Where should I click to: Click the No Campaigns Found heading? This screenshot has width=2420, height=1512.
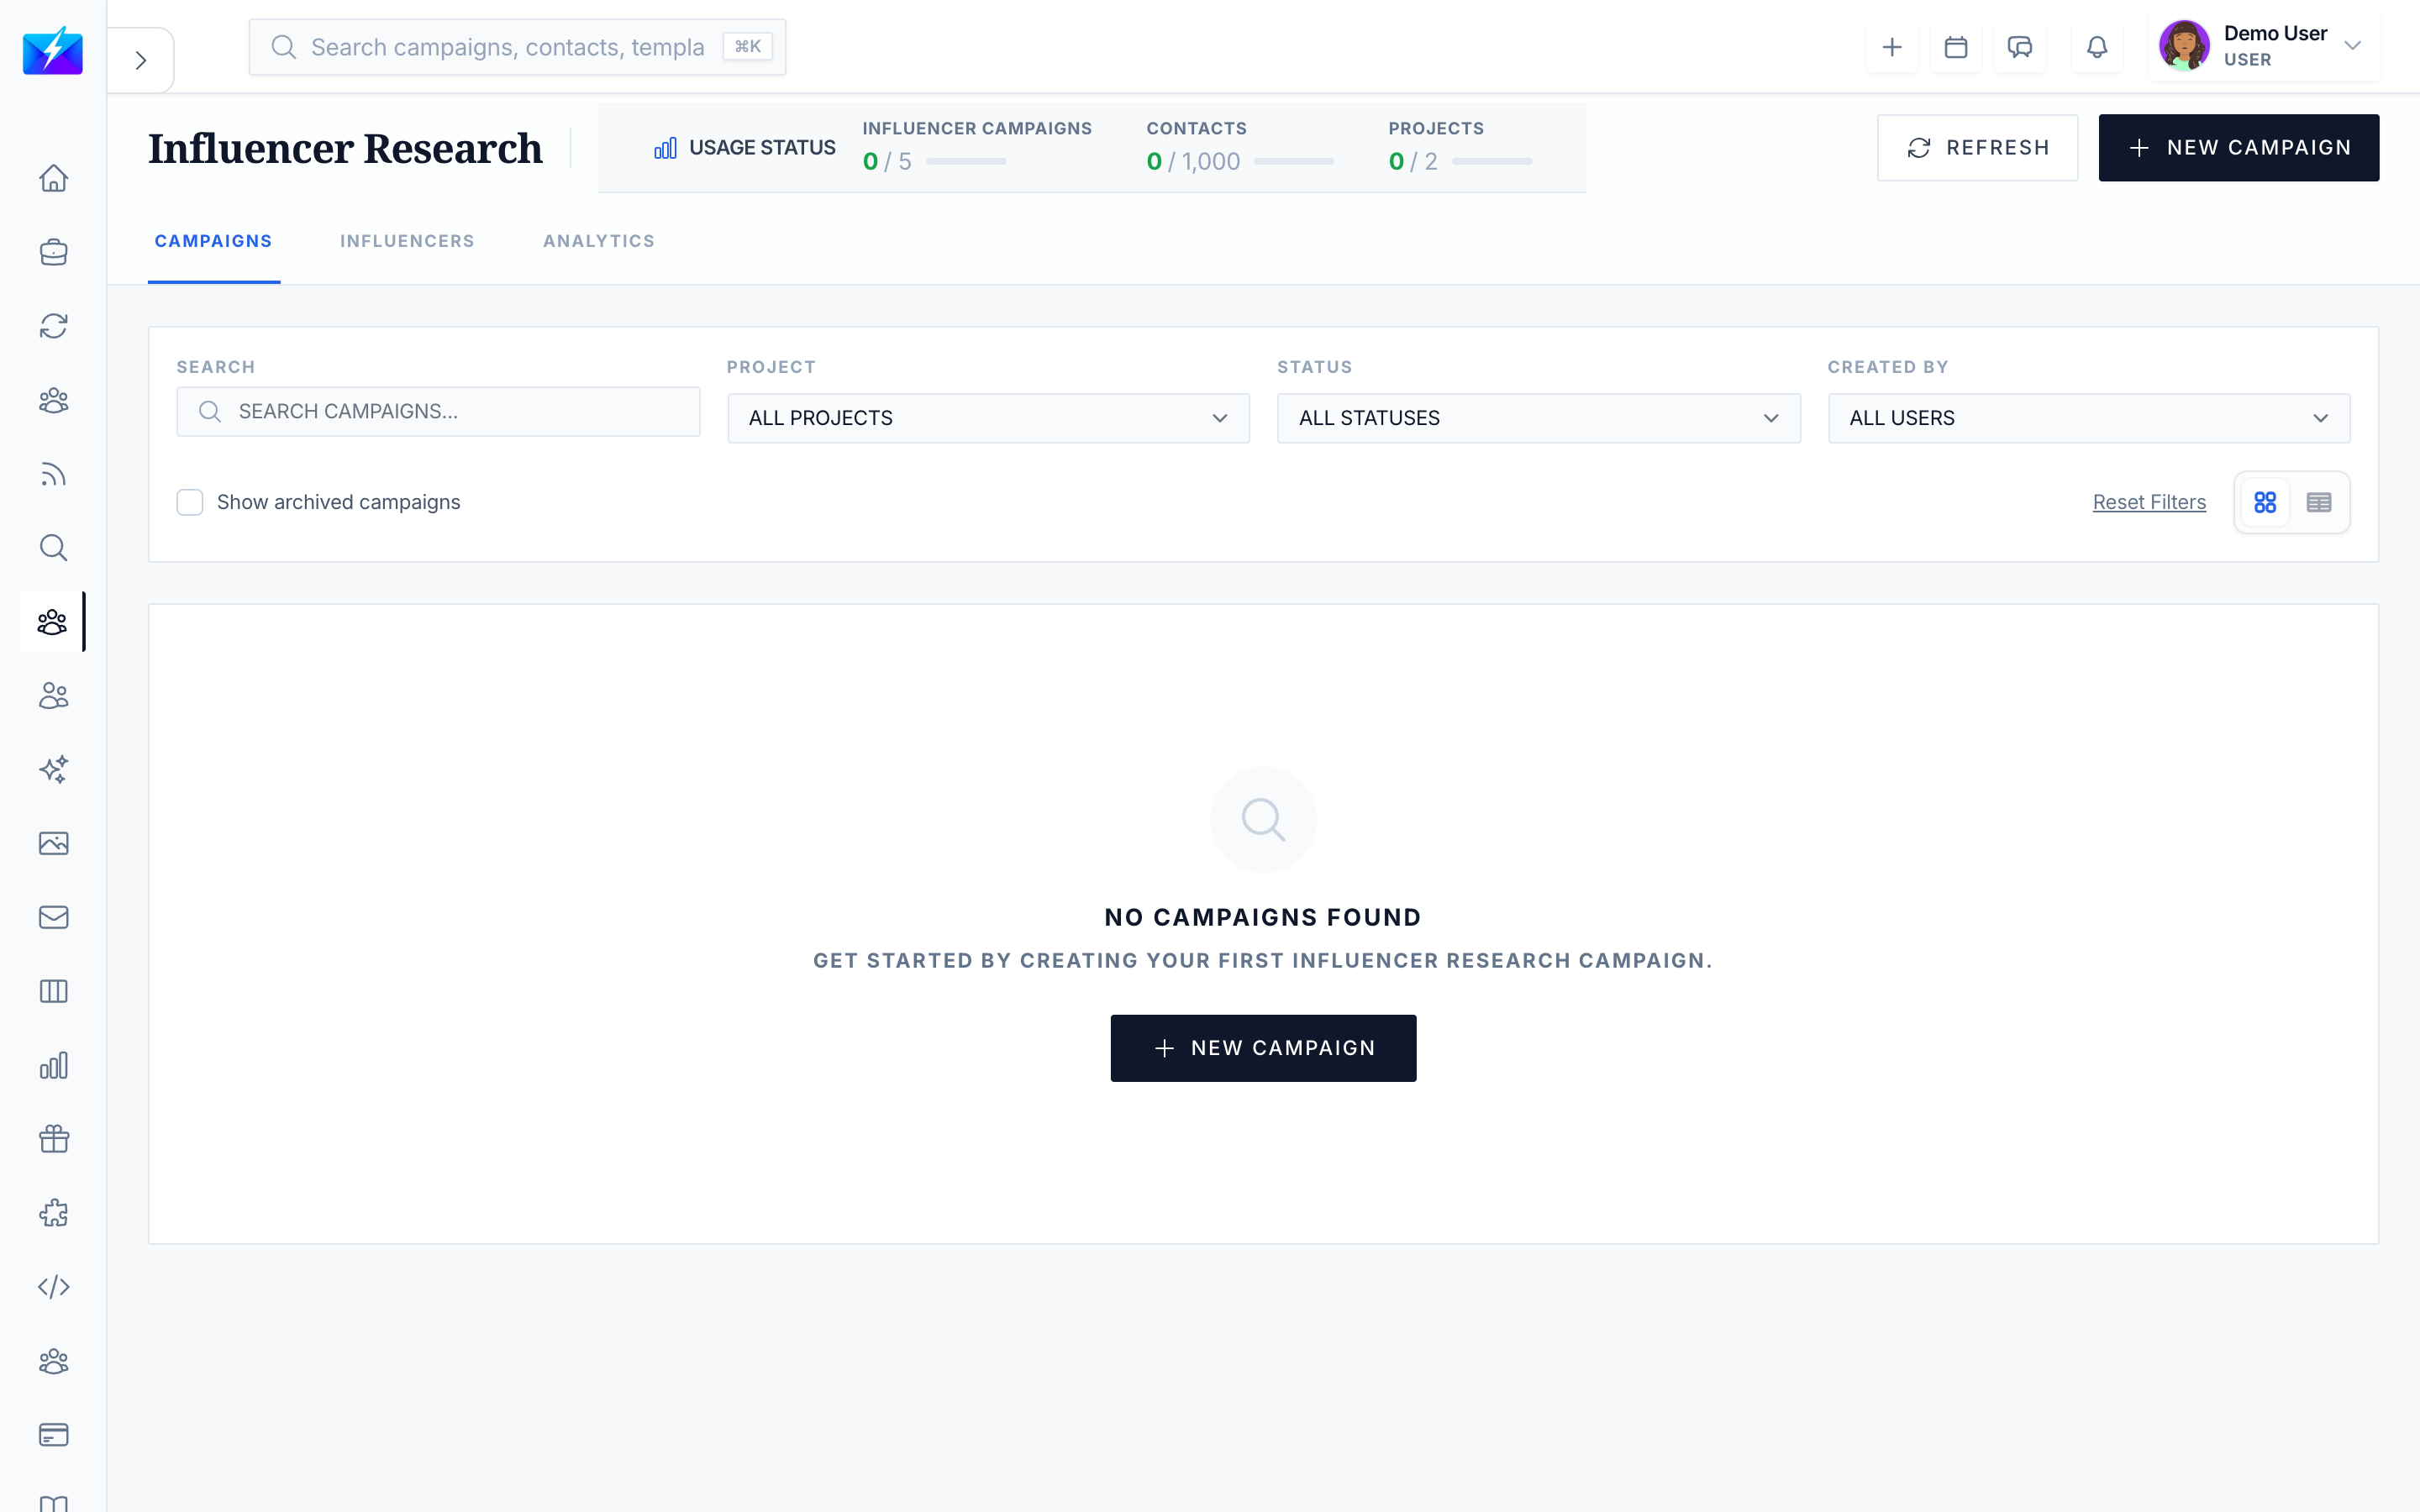coord(1263,917)
